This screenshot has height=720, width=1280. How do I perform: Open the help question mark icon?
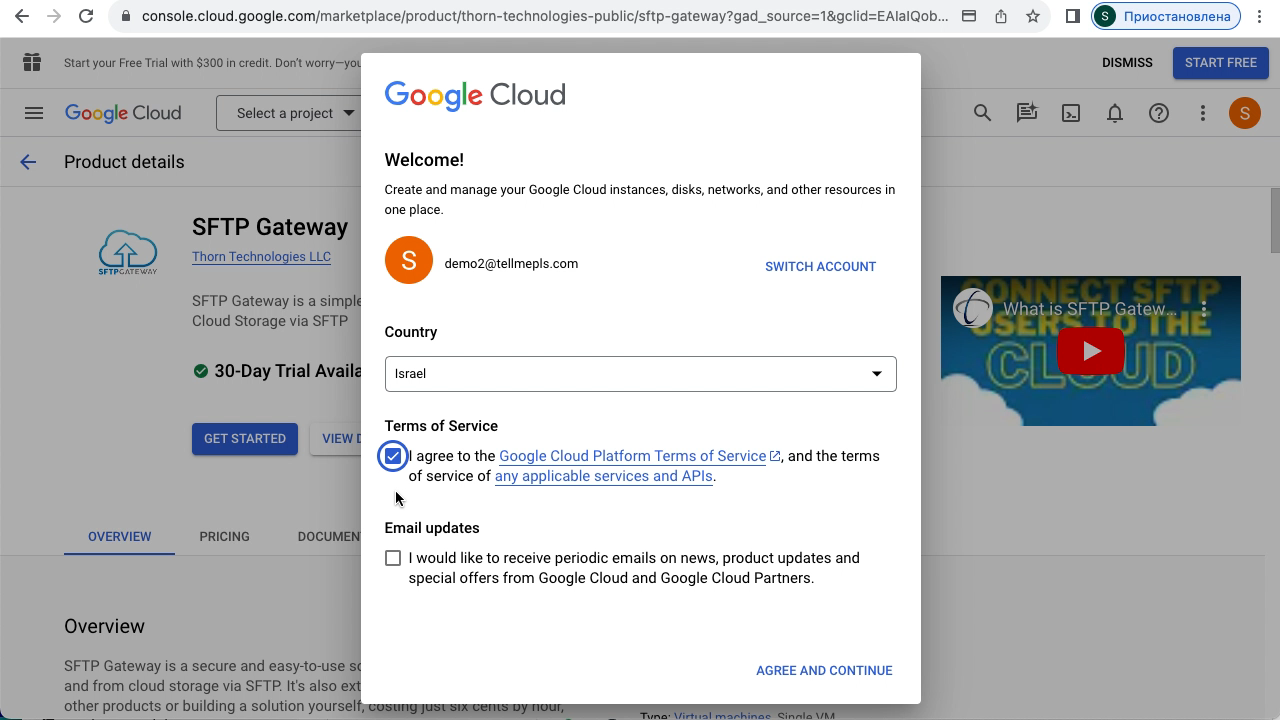pyautogui.click(x=1158, y=113)
